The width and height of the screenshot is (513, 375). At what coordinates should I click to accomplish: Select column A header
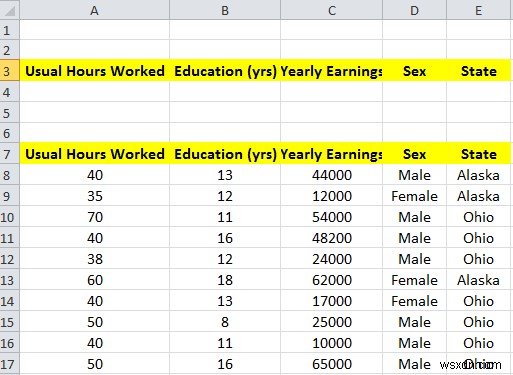click(95, 10)
